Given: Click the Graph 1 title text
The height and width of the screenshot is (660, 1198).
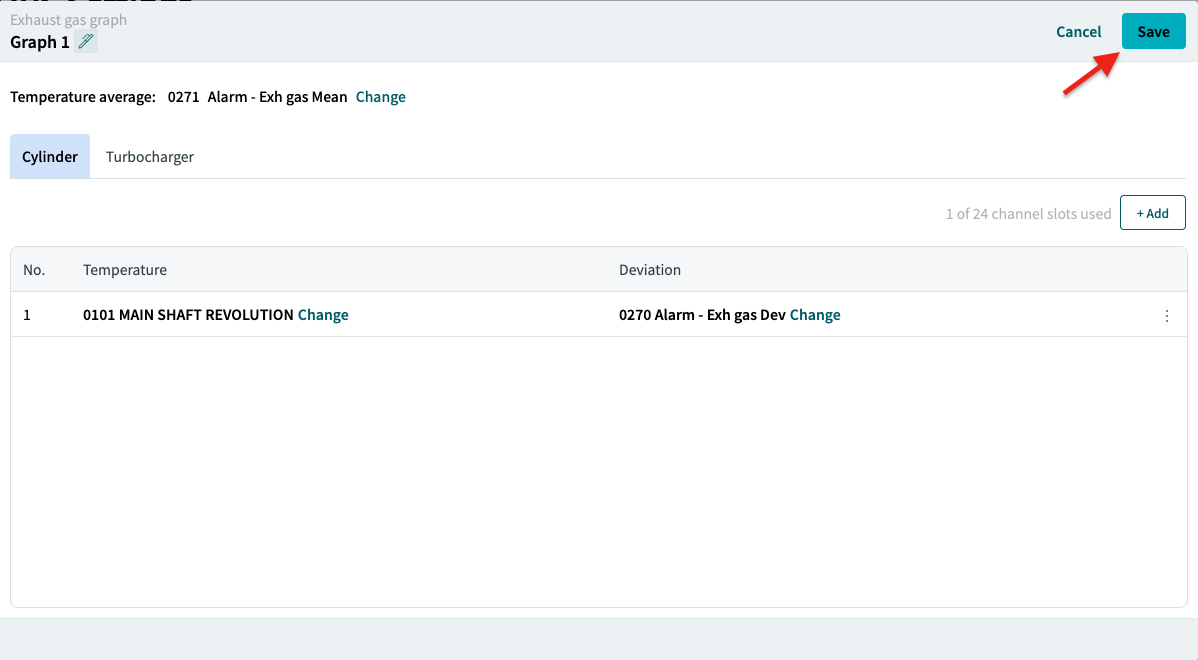Looking at the screenshot, I should pos(40,42).
